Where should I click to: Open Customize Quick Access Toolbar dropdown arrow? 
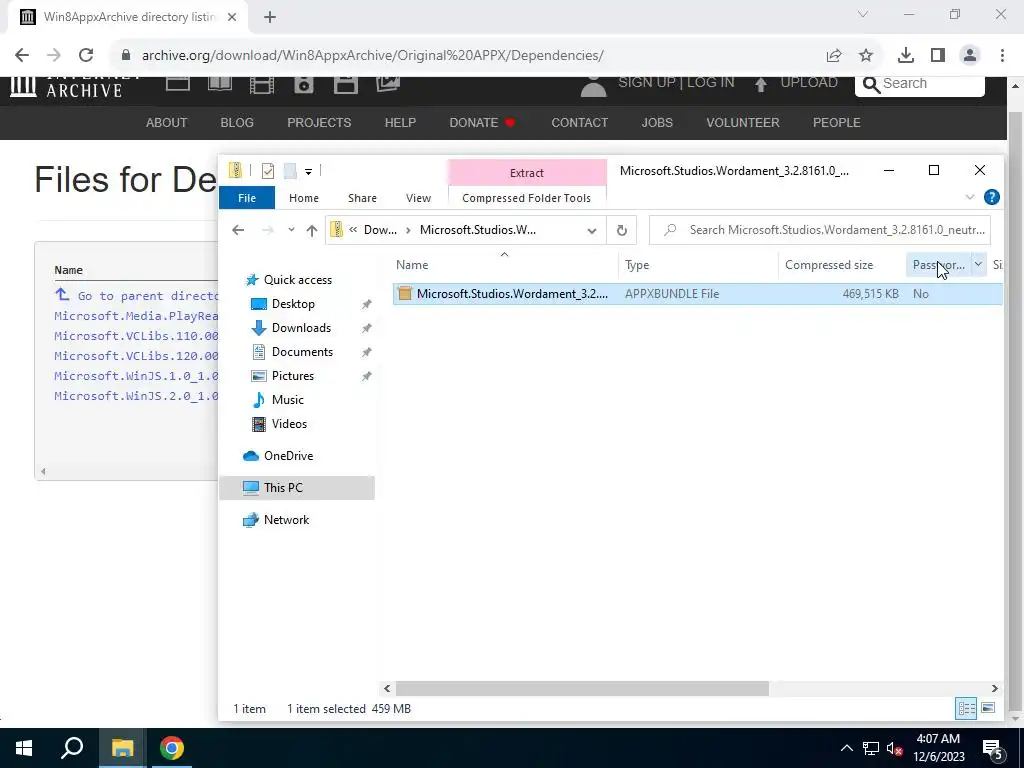(x=308, y=172)
